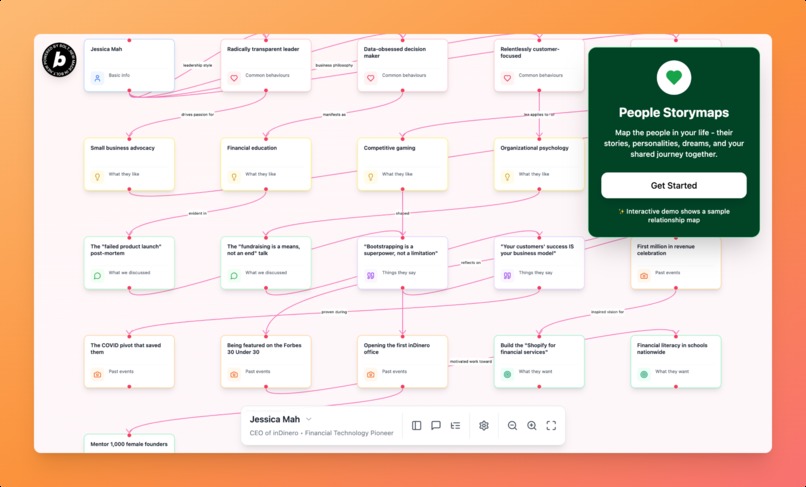
Task: Click the 'proven during' edge label
Action: click(x=334, y=312)
